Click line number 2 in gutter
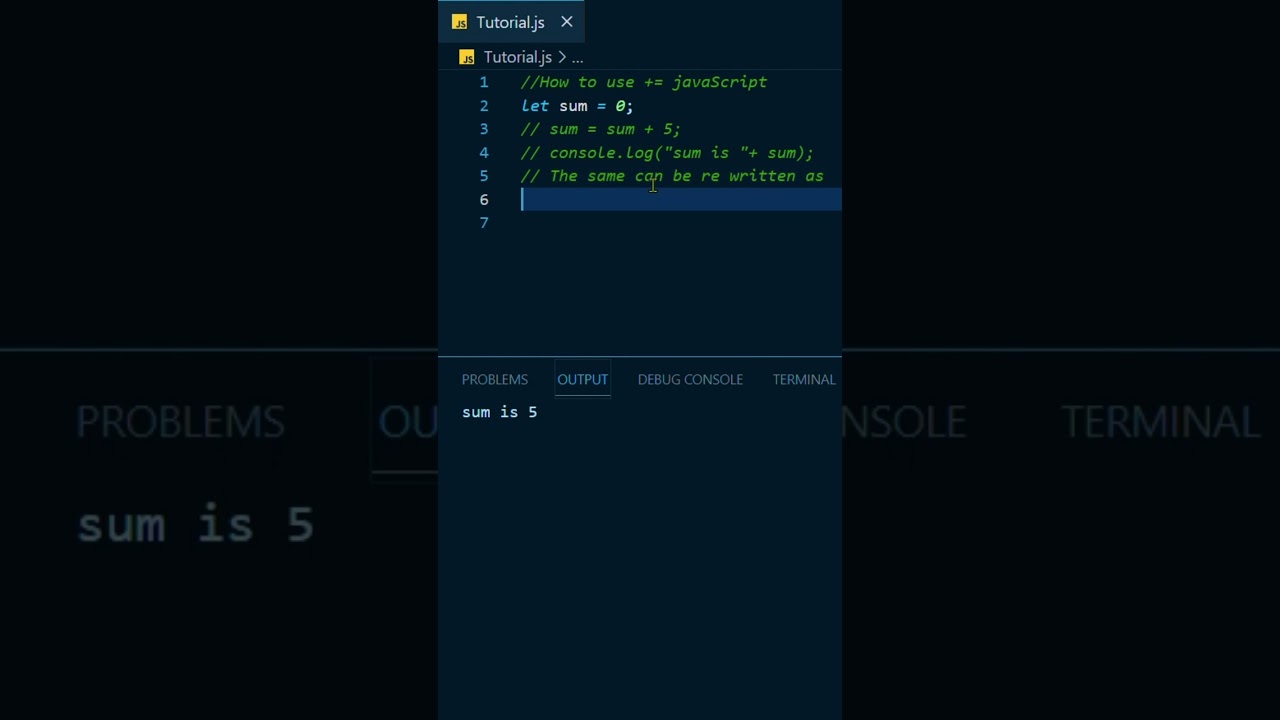Screen dimensions: 1280x720 pos(484,106)
